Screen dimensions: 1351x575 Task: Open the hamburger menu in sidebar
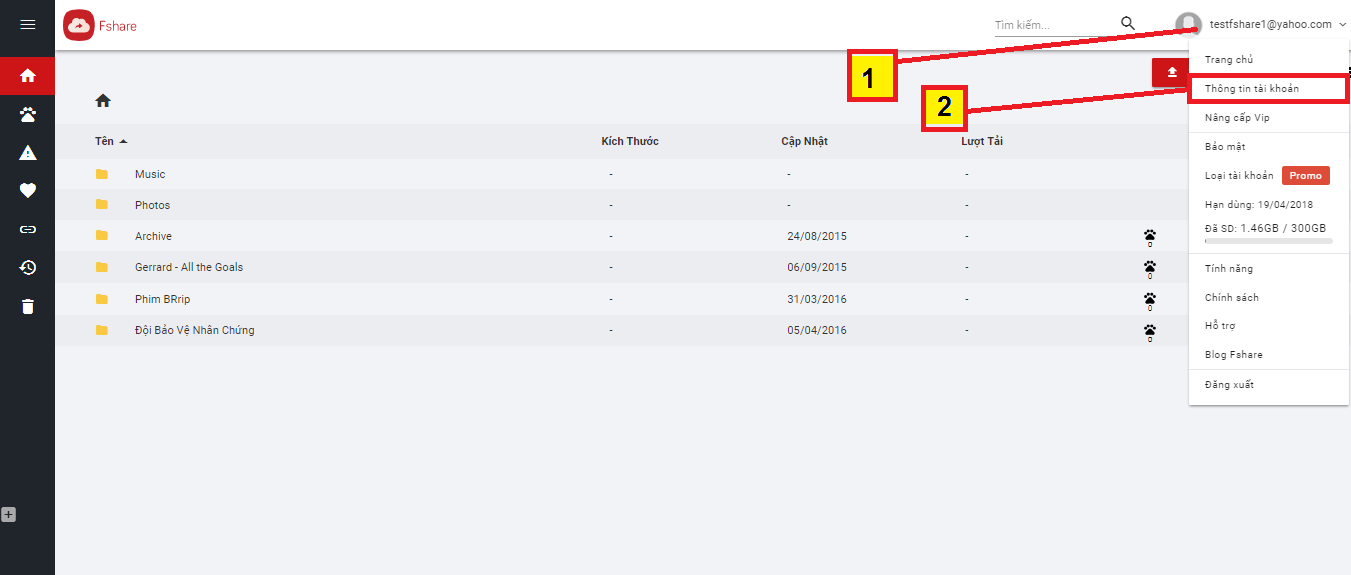pyautogui.click(x=27, y=25)
